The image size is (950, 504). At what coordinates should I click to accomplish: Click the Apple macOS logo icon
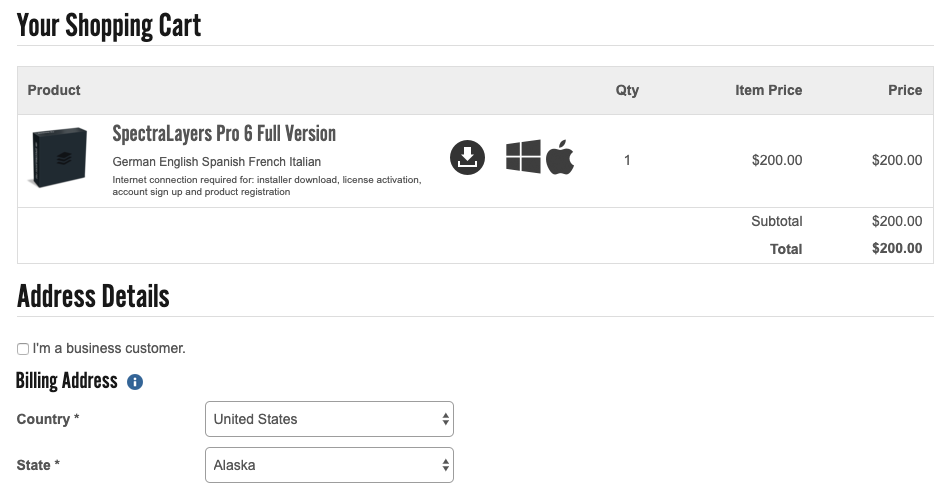(560, 157)
